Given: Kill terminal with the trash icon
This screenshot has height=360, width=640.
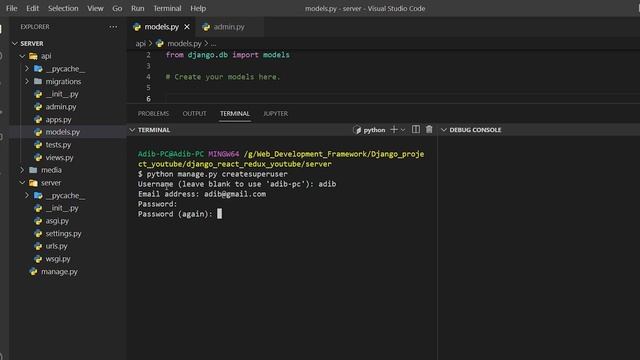Looking at the screenshot, I should click(x=429, y=129).
